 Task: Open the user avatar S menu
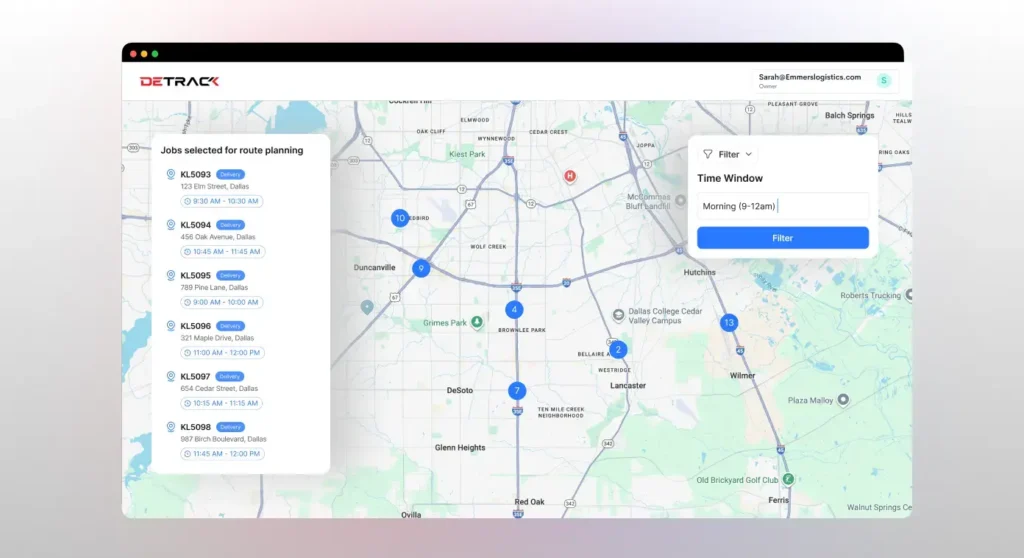pyautogui.click(x=884, y=80)
